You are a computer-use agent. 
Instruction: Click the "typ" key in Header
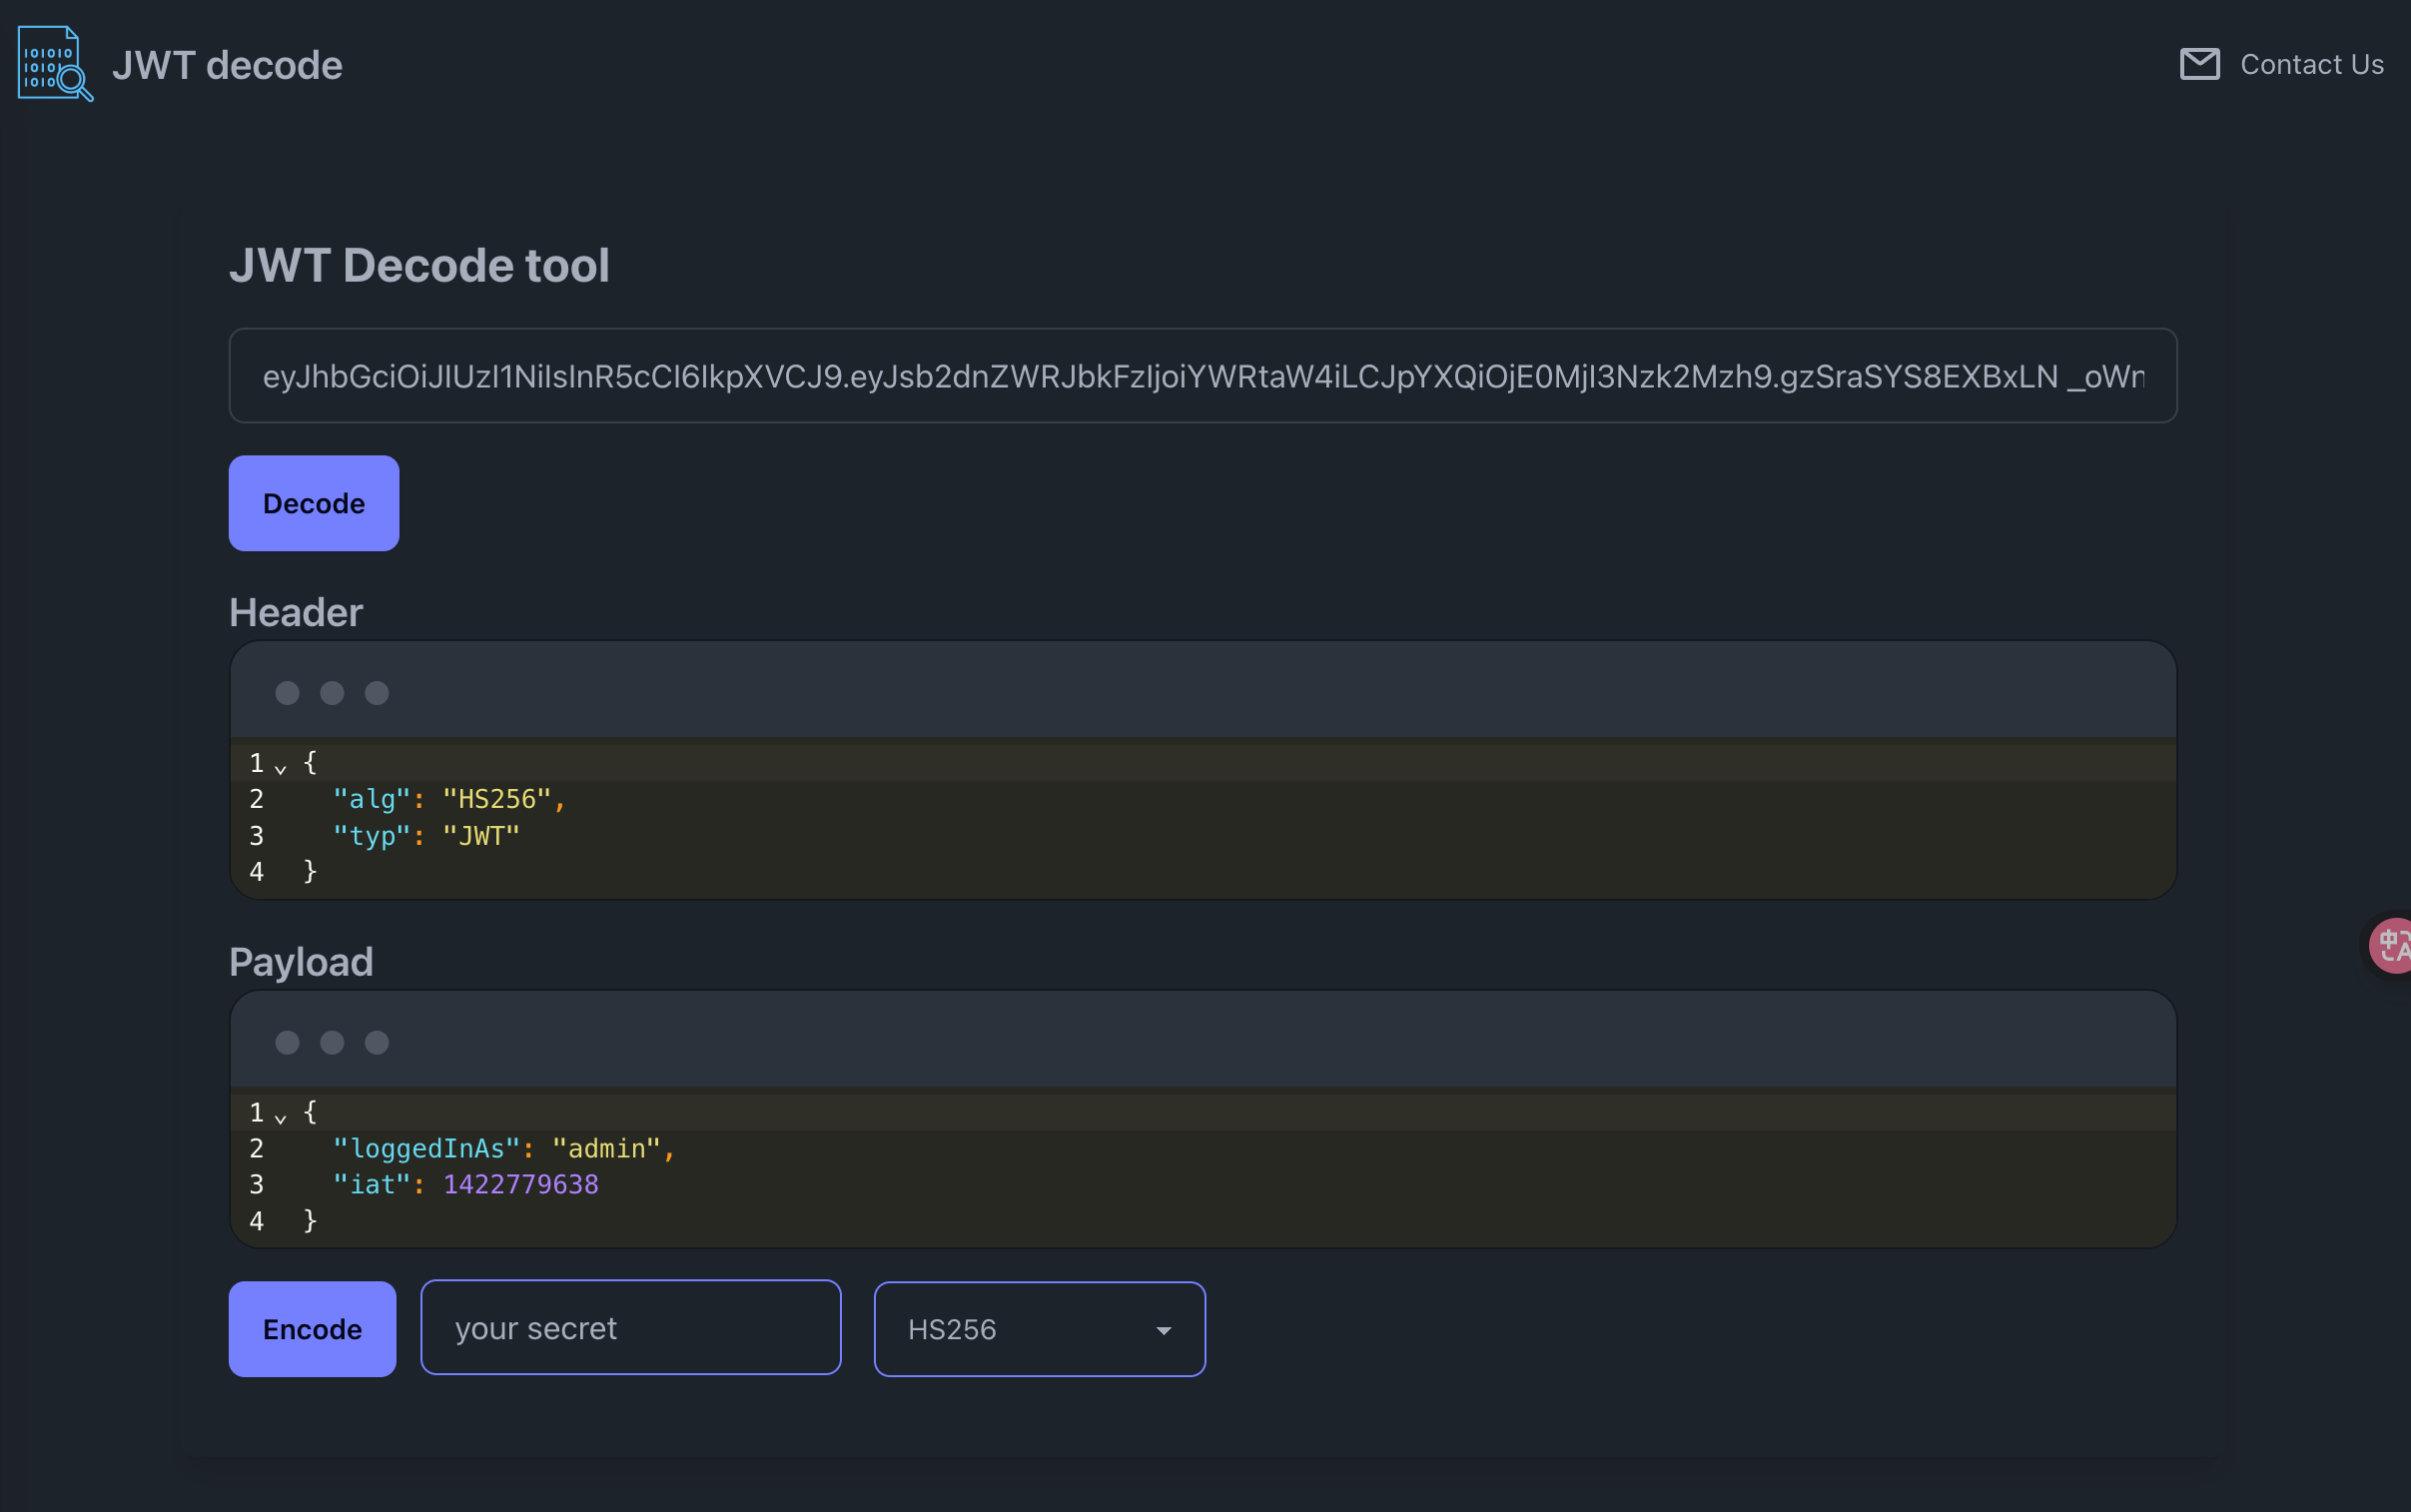[371, 836]
